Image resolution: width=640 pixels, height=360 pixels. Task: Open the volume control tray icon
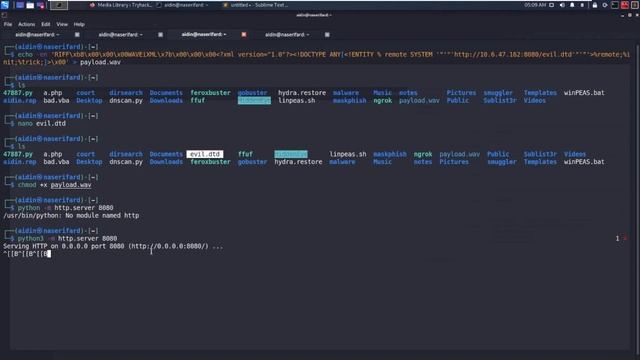click(562, 5)
